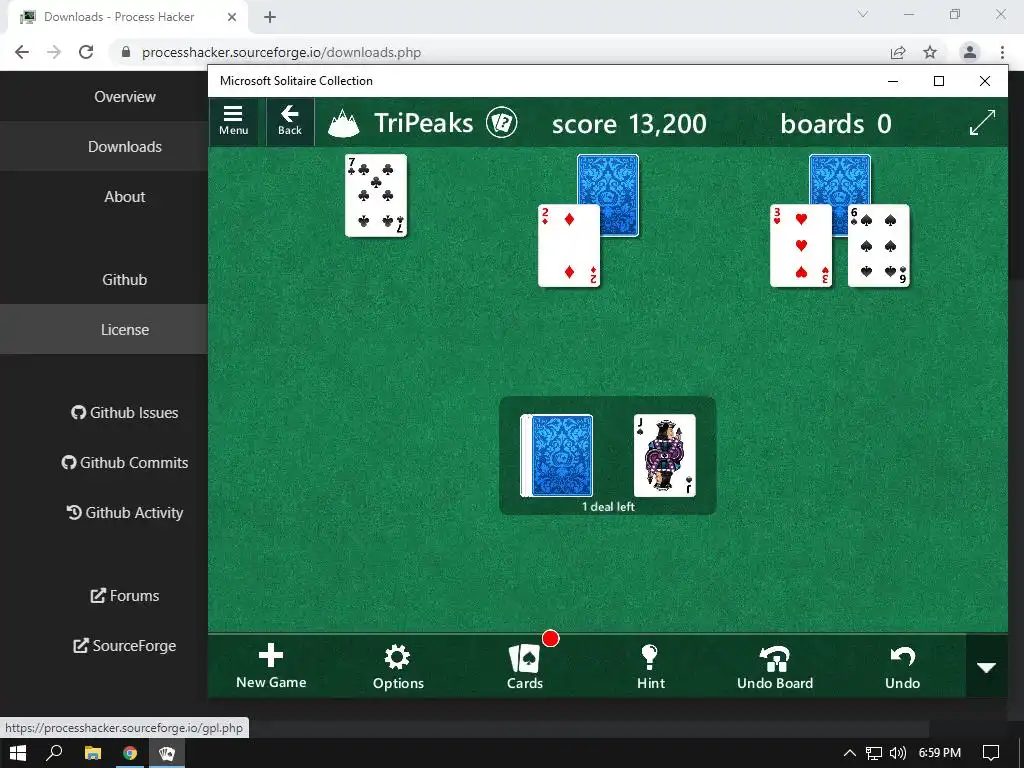Open SourceForge external link

[x=125, y=646]
